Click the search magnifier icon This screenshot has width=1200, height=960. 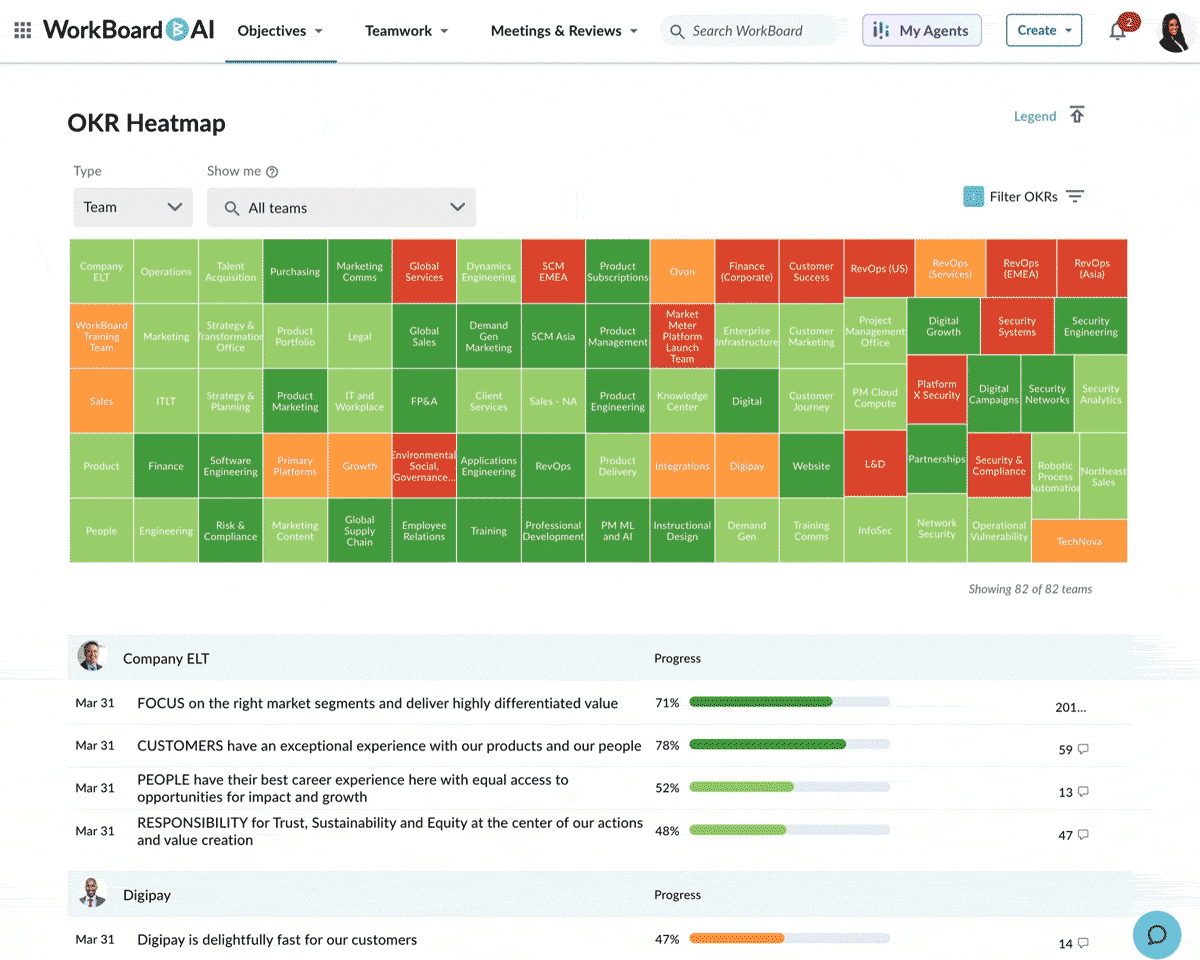678,31
